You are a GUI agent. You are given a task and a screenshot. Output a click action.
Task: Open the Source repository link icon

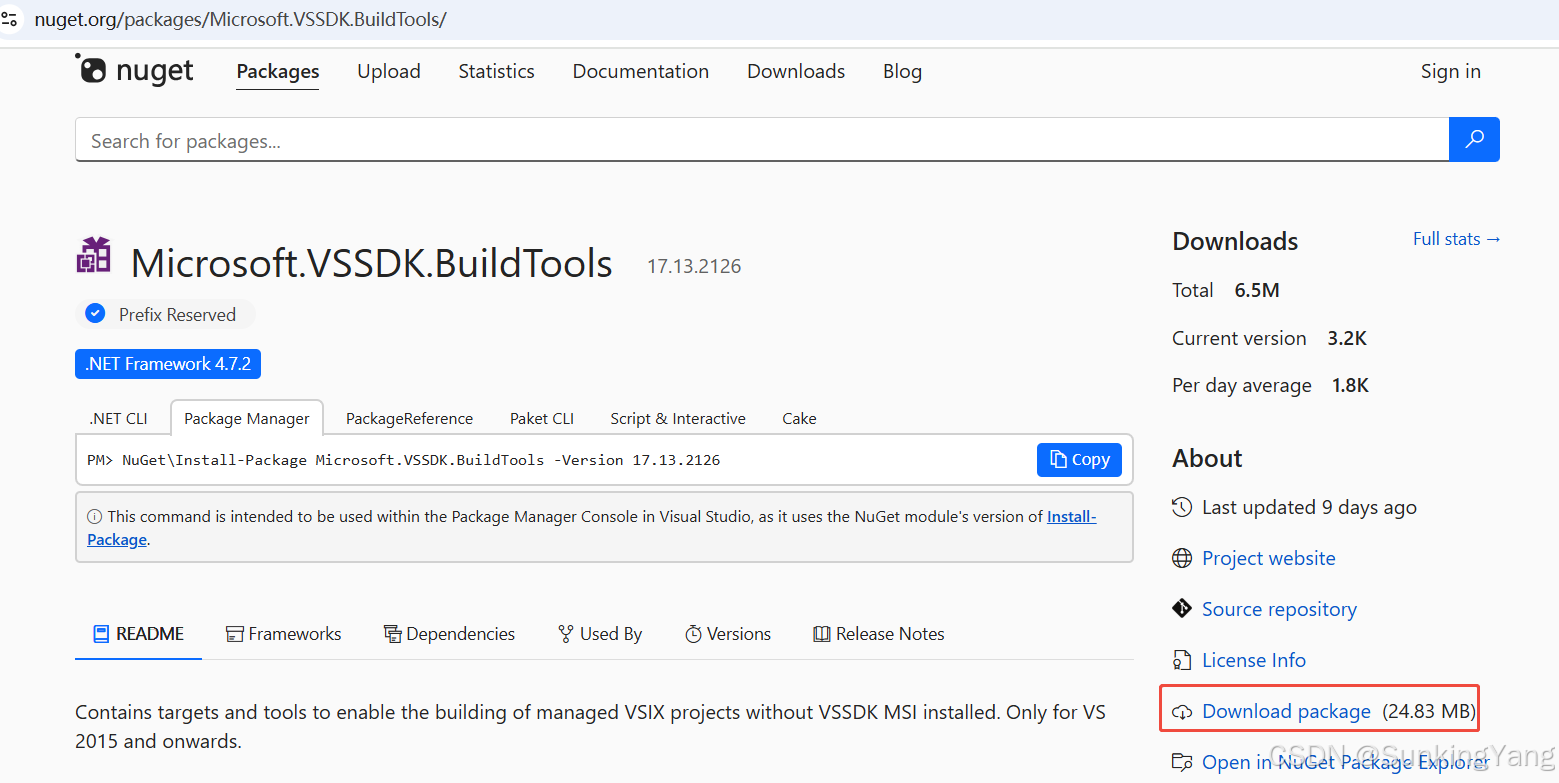1182,608
